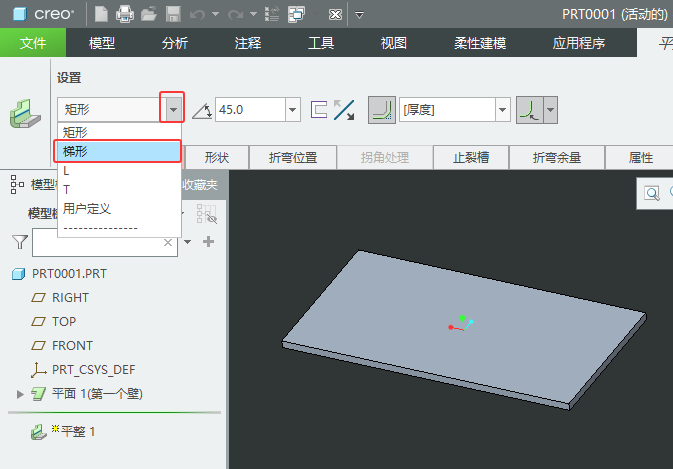Click the thickness side purple bracket icon
This screenshot has height=469, width=673.
pyautogui.click(x=319, y=109)
